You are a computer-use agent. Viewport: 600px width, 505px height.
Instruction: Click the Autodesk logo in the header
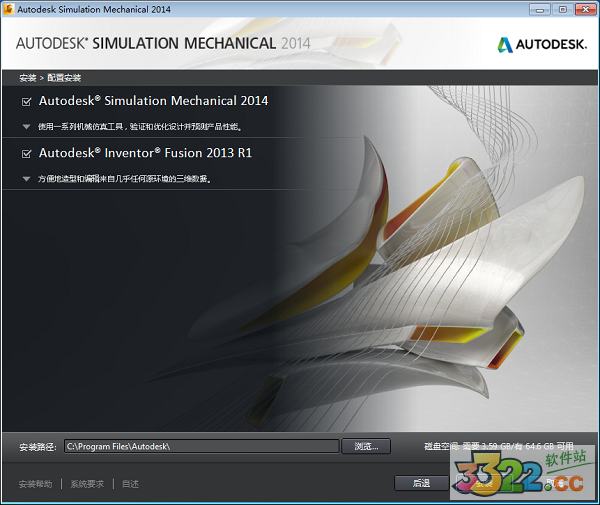click(x=542, y=45)
